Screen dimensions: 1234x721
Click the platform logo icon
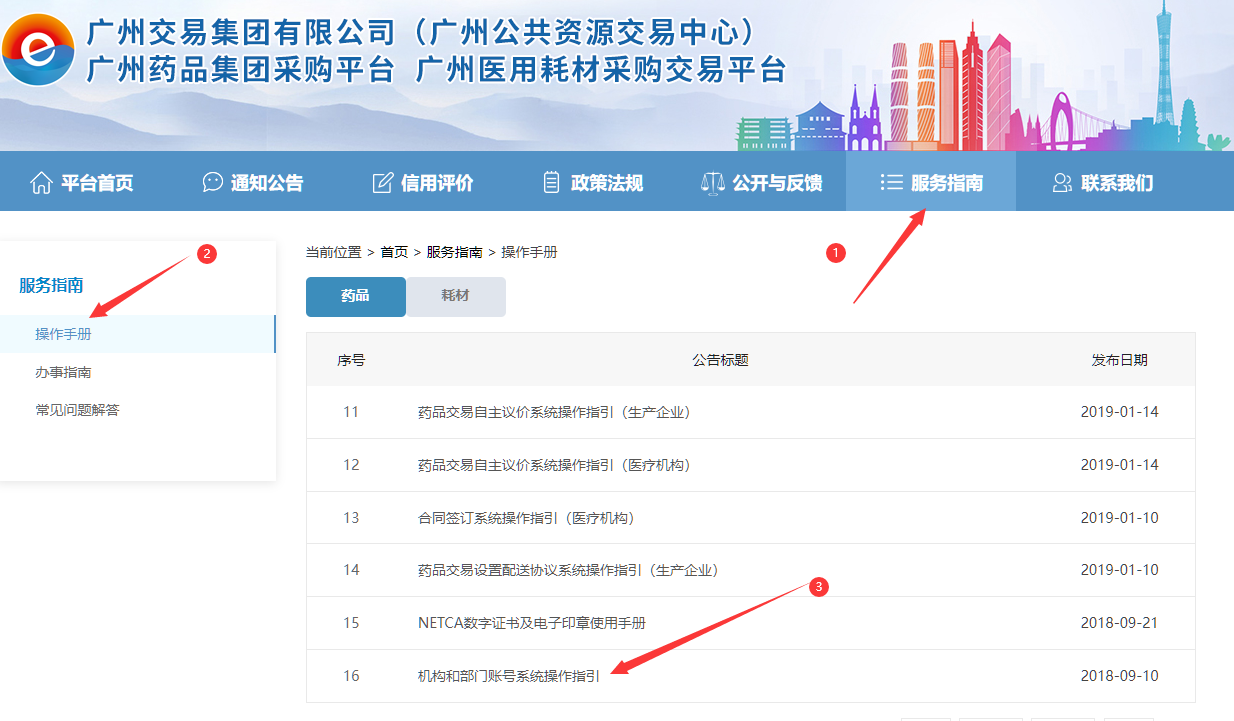pos(39,50)
